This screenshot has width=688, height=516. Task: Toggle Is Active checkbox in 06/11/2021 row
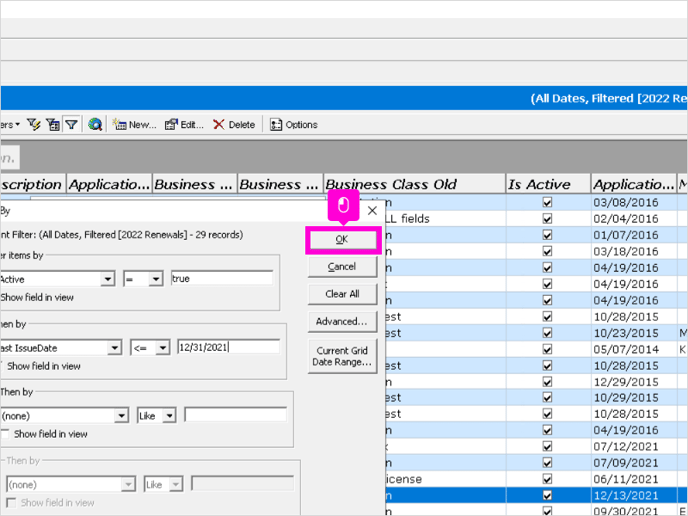(x=547, y=479)
